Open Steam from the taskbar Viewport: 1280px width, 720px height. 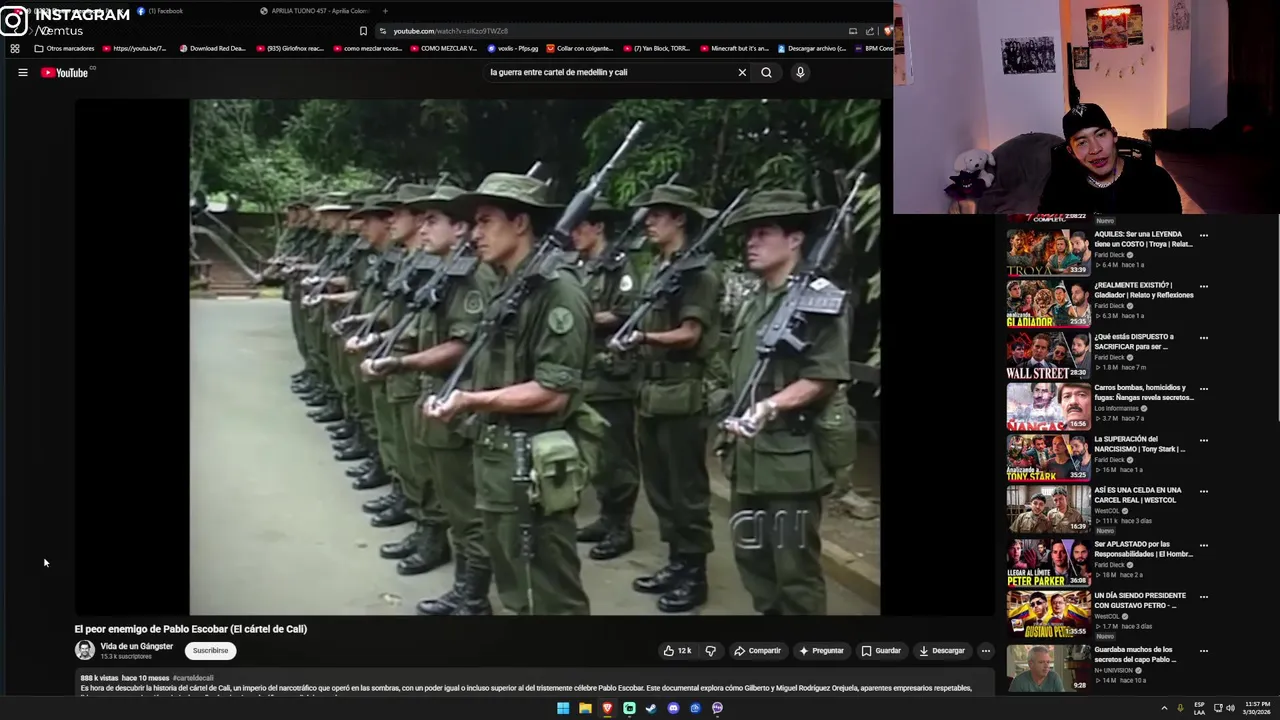tap(651, 708)
